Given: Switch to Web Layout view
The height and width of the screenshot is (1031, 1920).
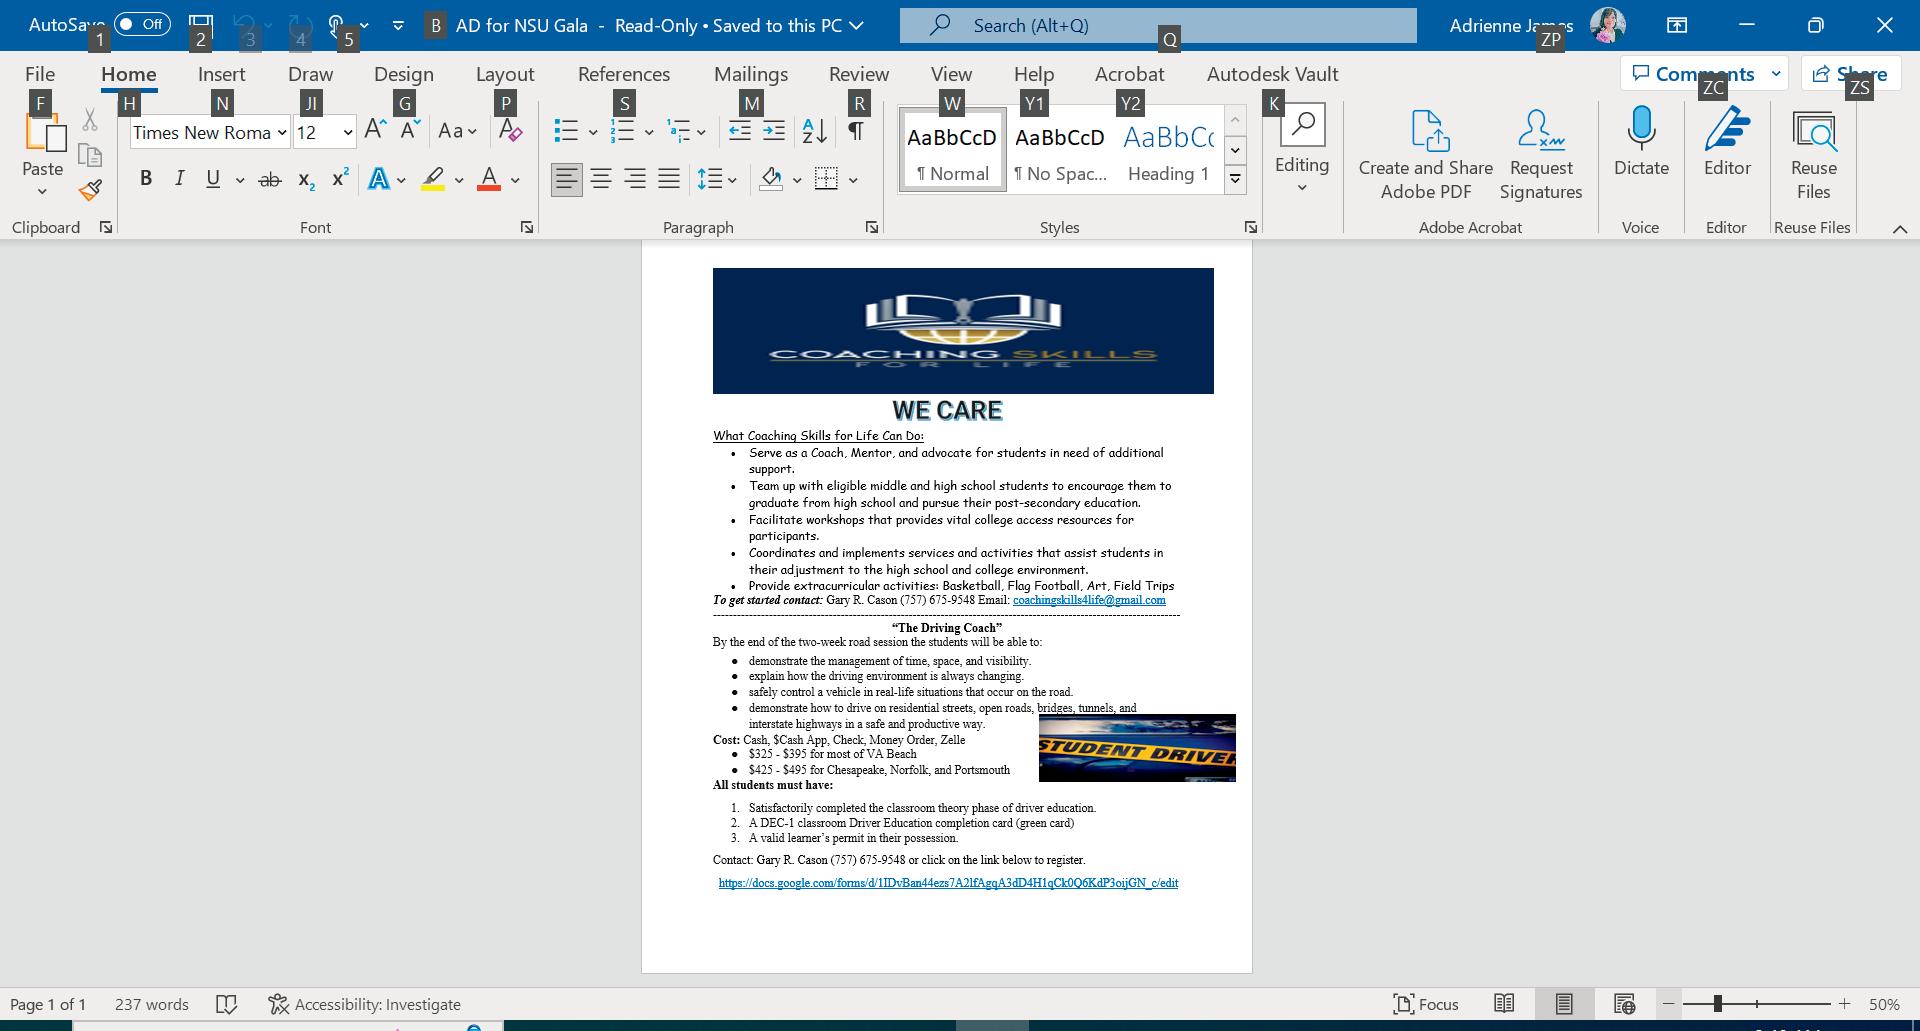Looking at the screenshot, I should point(1624,1004).
